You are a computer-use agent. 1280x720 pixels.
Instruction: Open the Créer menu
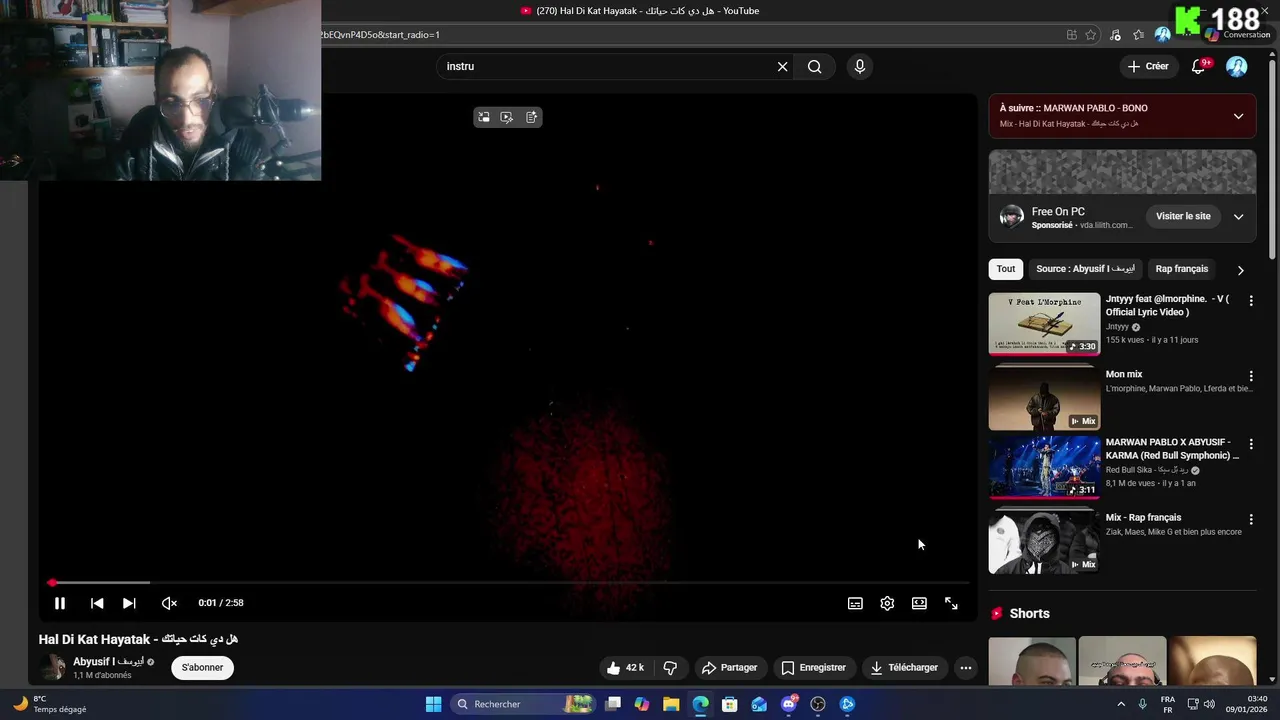point(1147,66)
